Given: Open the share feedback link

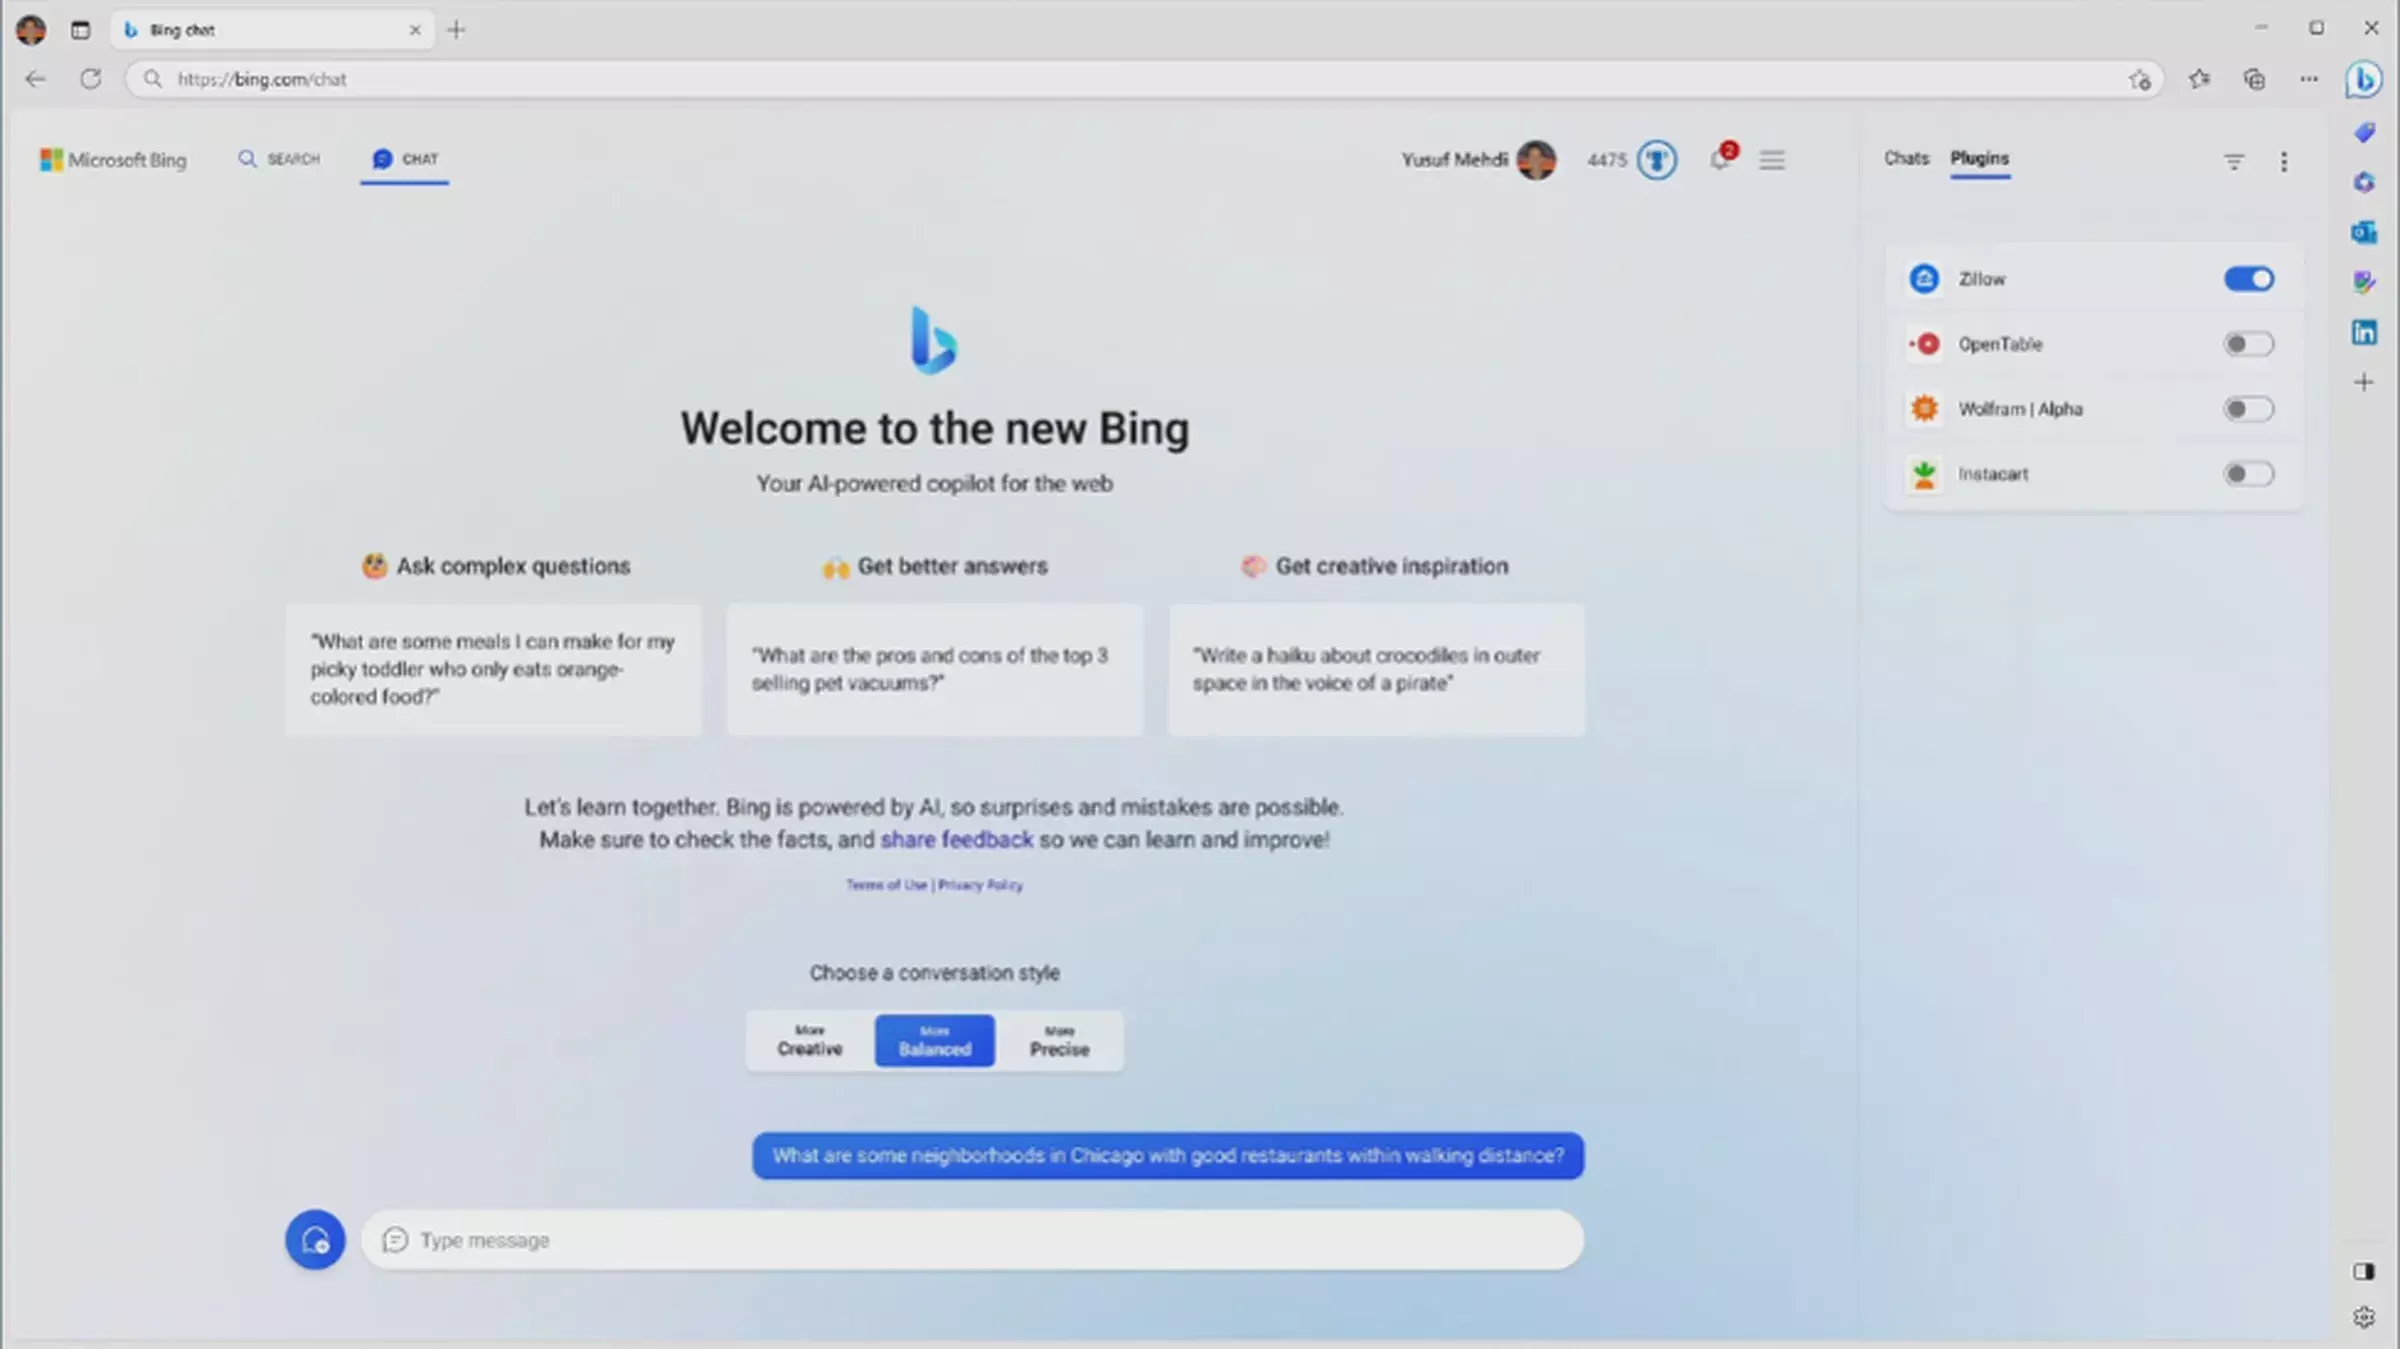Looking at the screenshot, I should point(956,839).
